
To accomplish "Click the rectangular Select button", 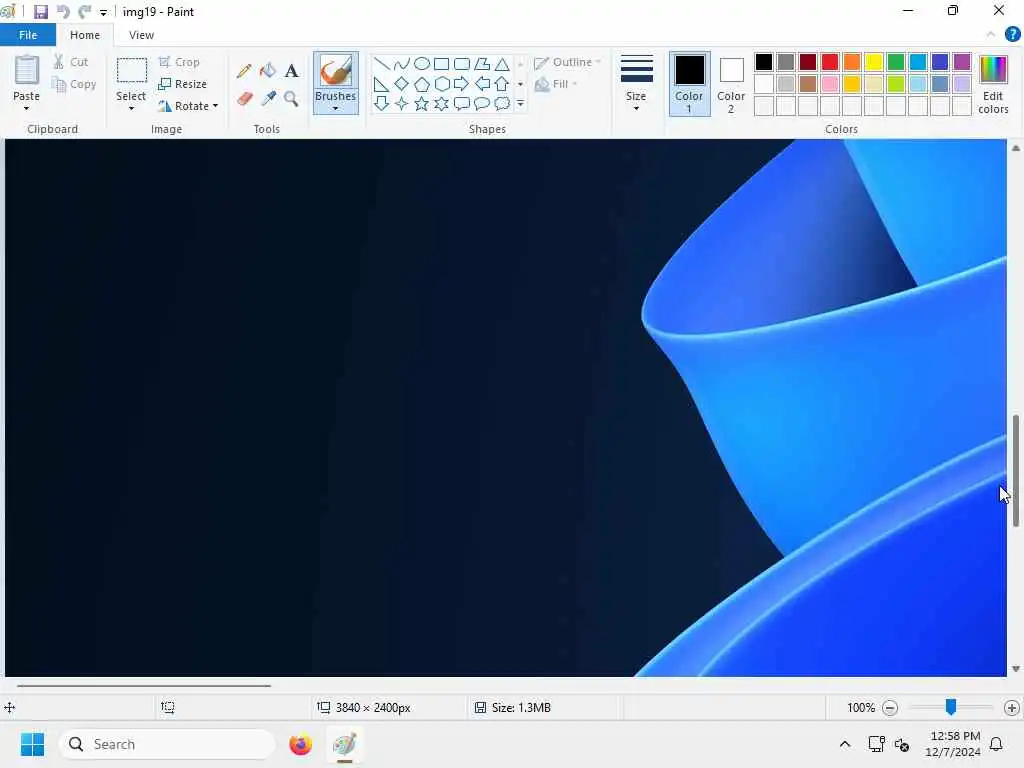I will [131, 71].
